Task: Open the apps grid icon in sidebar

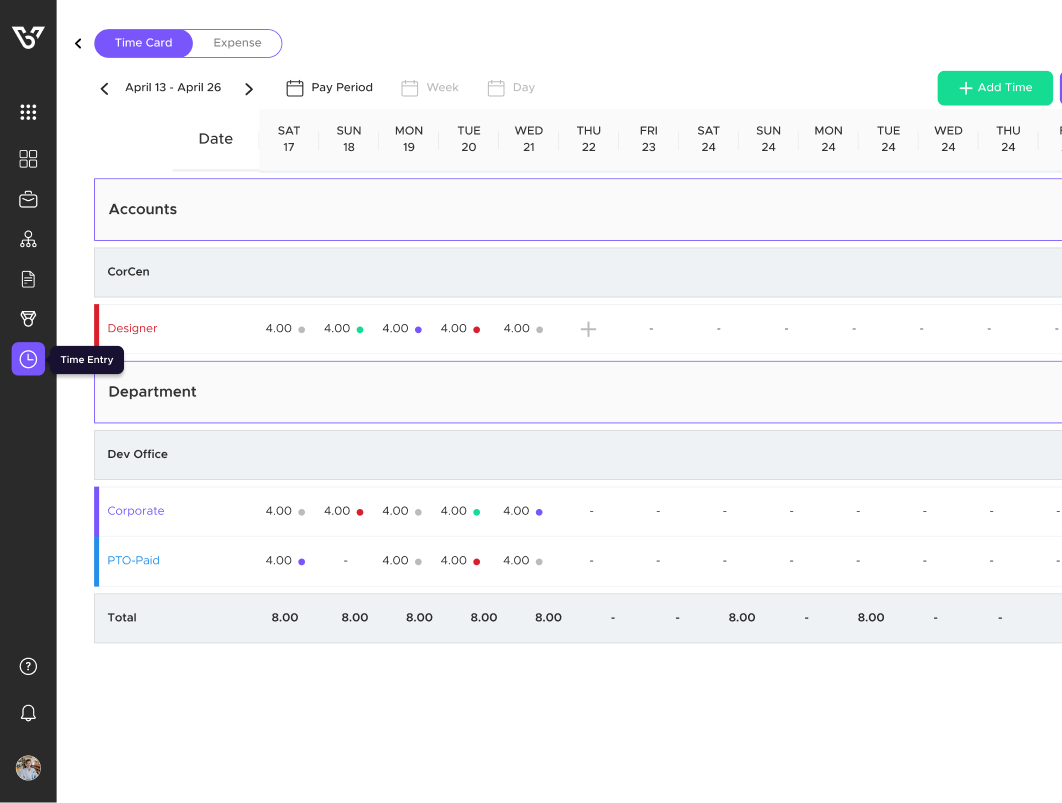Action: click(x=28, y=112)
